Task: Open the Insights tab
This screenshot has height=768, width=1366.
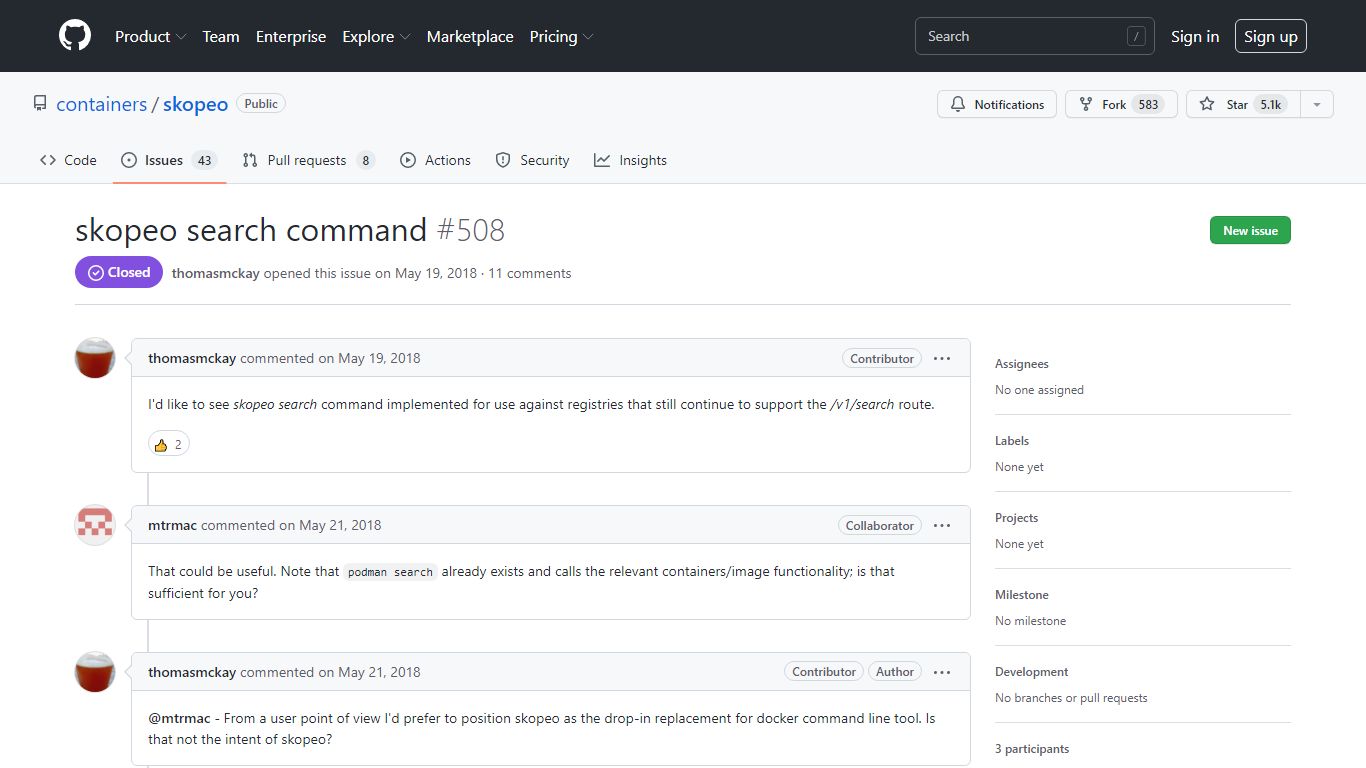Action: coord(630,160)
